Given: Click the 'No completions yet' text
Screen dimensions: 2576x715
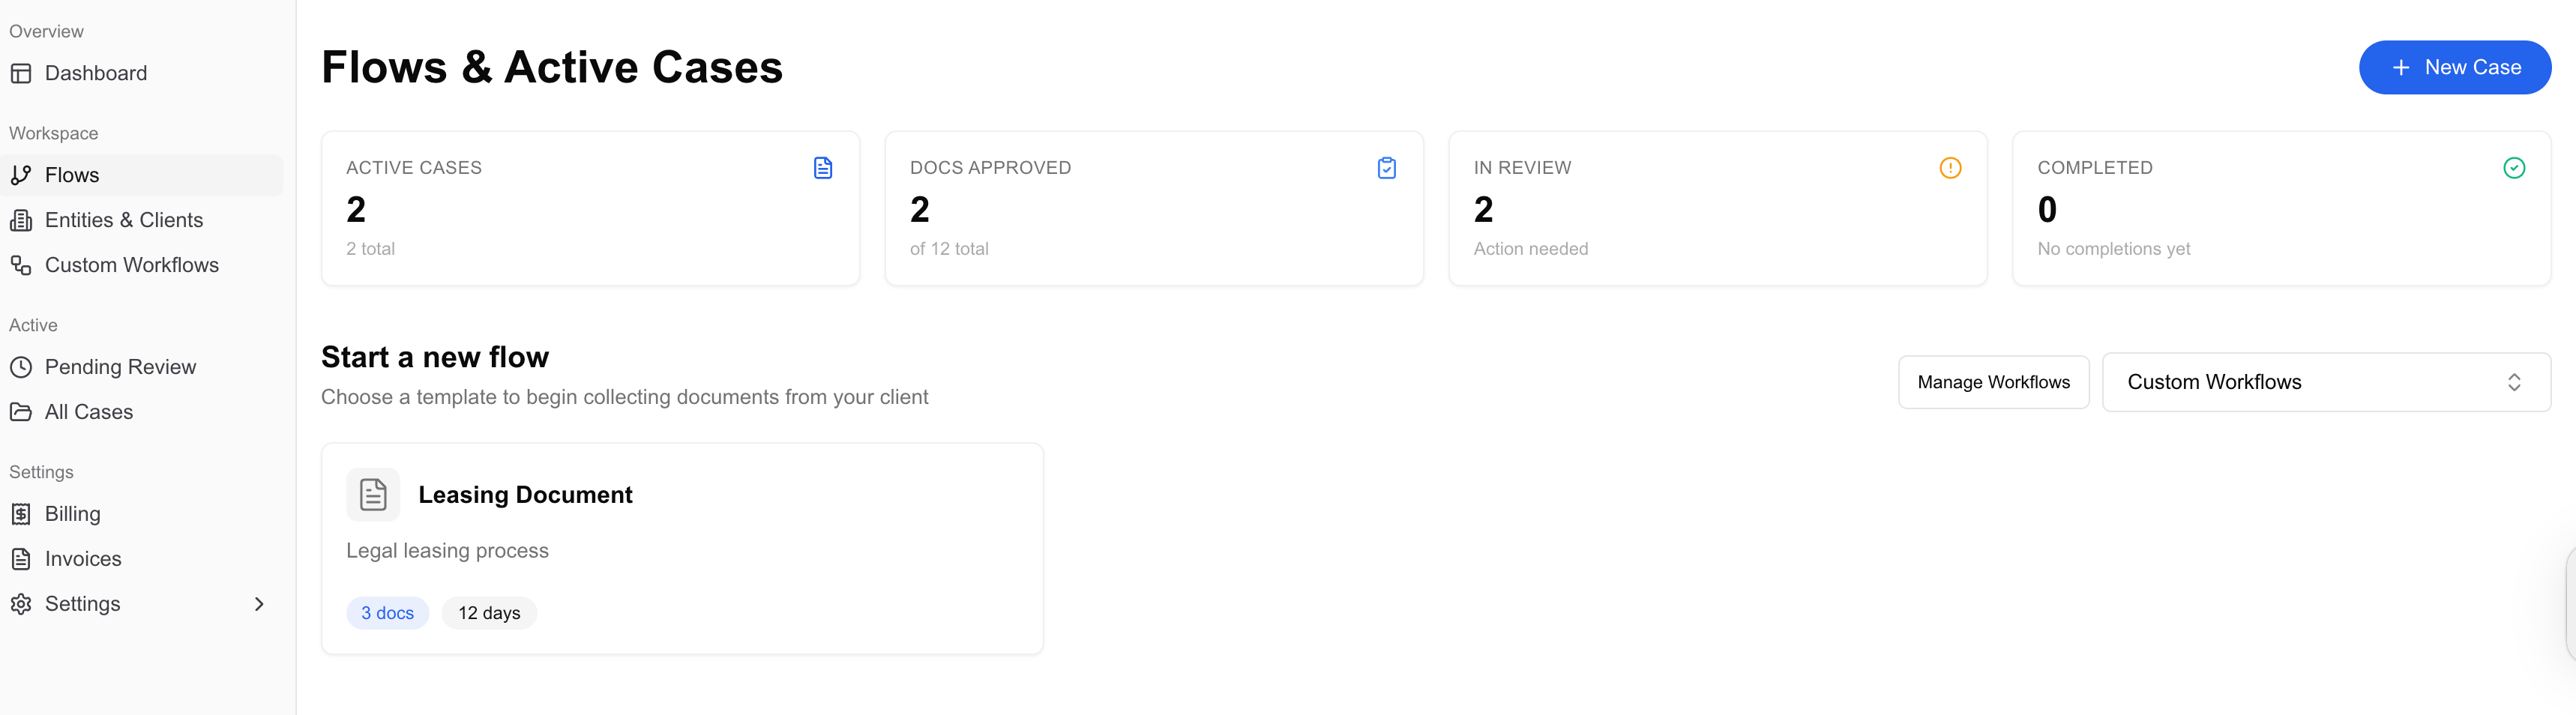Looking at the screenshot, I should pyautogui.click(x=2113, y=249).
